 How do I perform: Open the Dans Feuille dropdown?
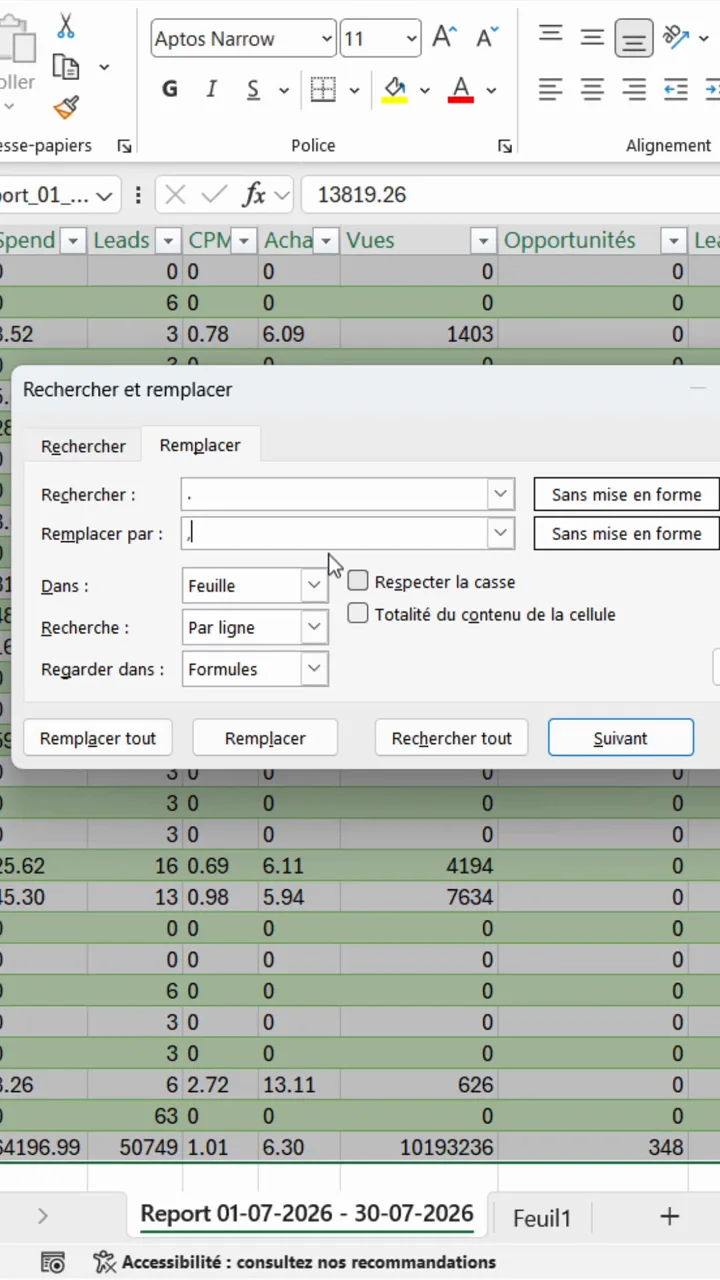coord(314,586)
